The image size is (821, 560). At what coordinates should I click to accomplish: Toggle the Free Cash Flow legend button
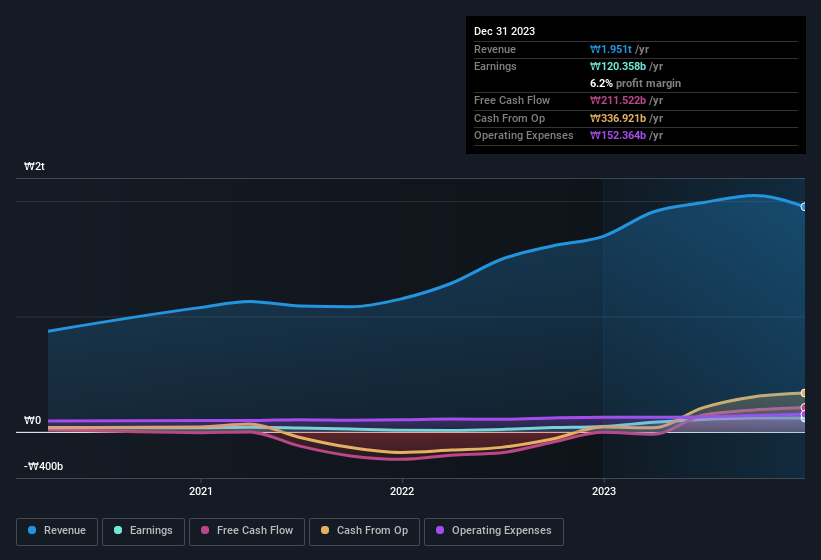coord(247,532)
